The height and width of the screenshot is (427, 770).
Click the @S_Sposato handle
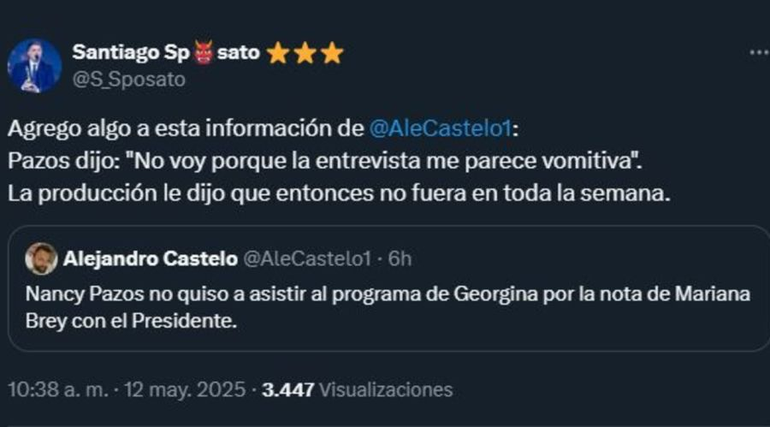[128, 80]
